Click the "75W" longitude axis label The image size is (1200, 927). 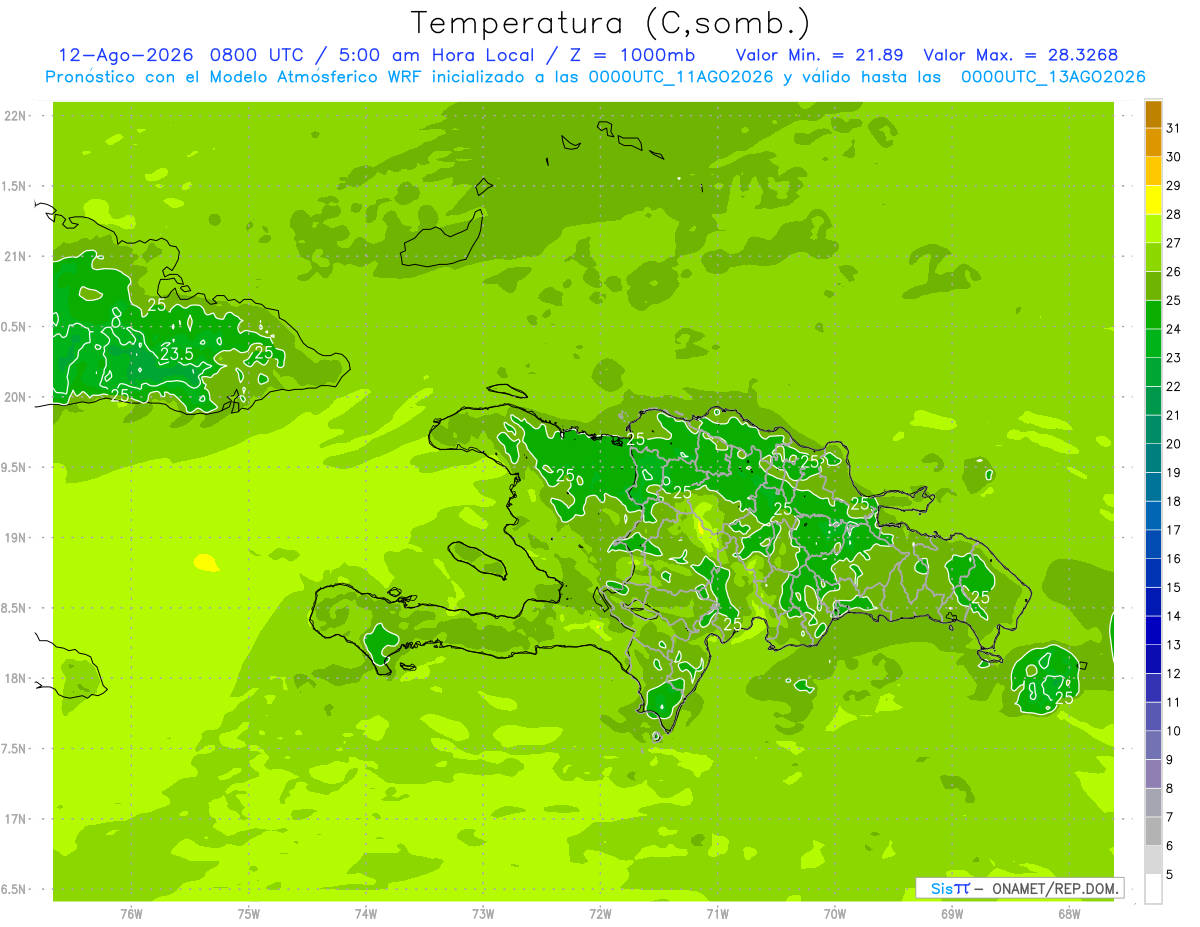pos(249,913)
